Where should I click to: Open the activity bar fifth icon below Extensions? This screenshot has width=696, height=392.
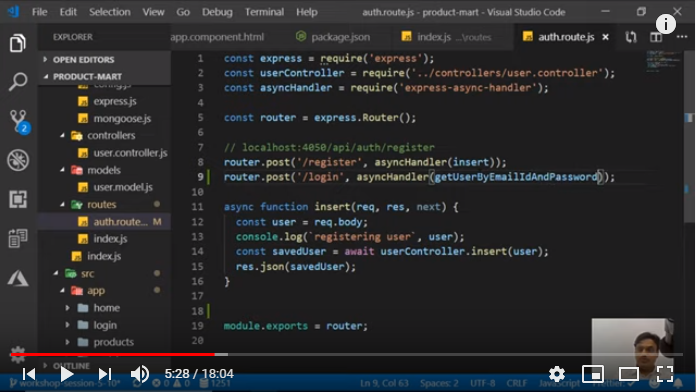coord(18,238)
